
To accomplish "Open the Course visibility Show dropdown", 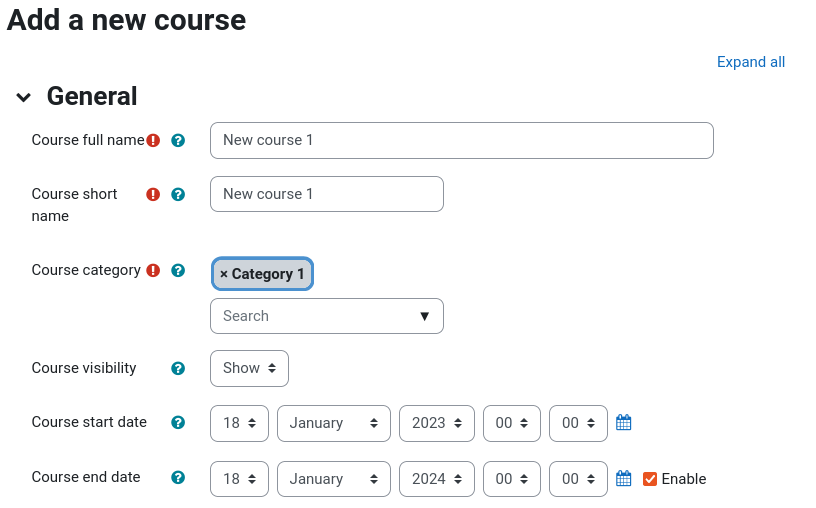I will click(x=249, y=369).
